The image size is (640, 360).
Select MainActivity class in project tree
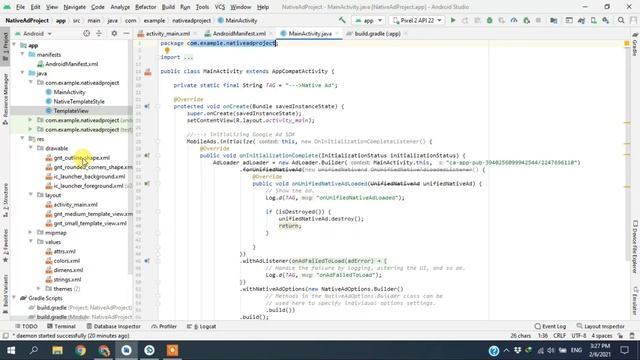(x=69, y=92)
